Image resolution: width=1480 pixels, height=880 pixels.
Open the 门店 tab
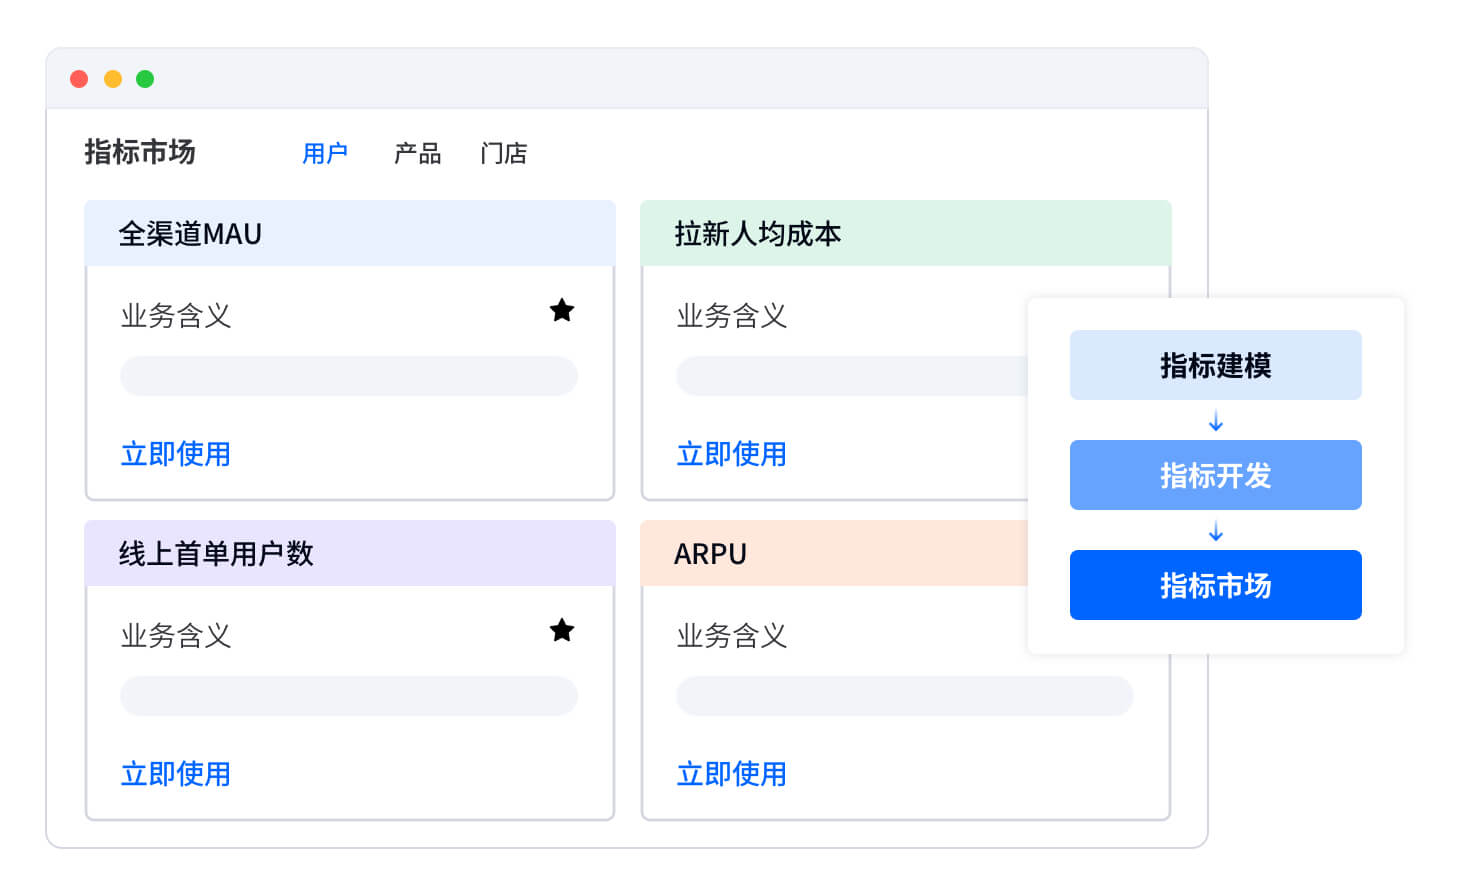click(503, 153)
